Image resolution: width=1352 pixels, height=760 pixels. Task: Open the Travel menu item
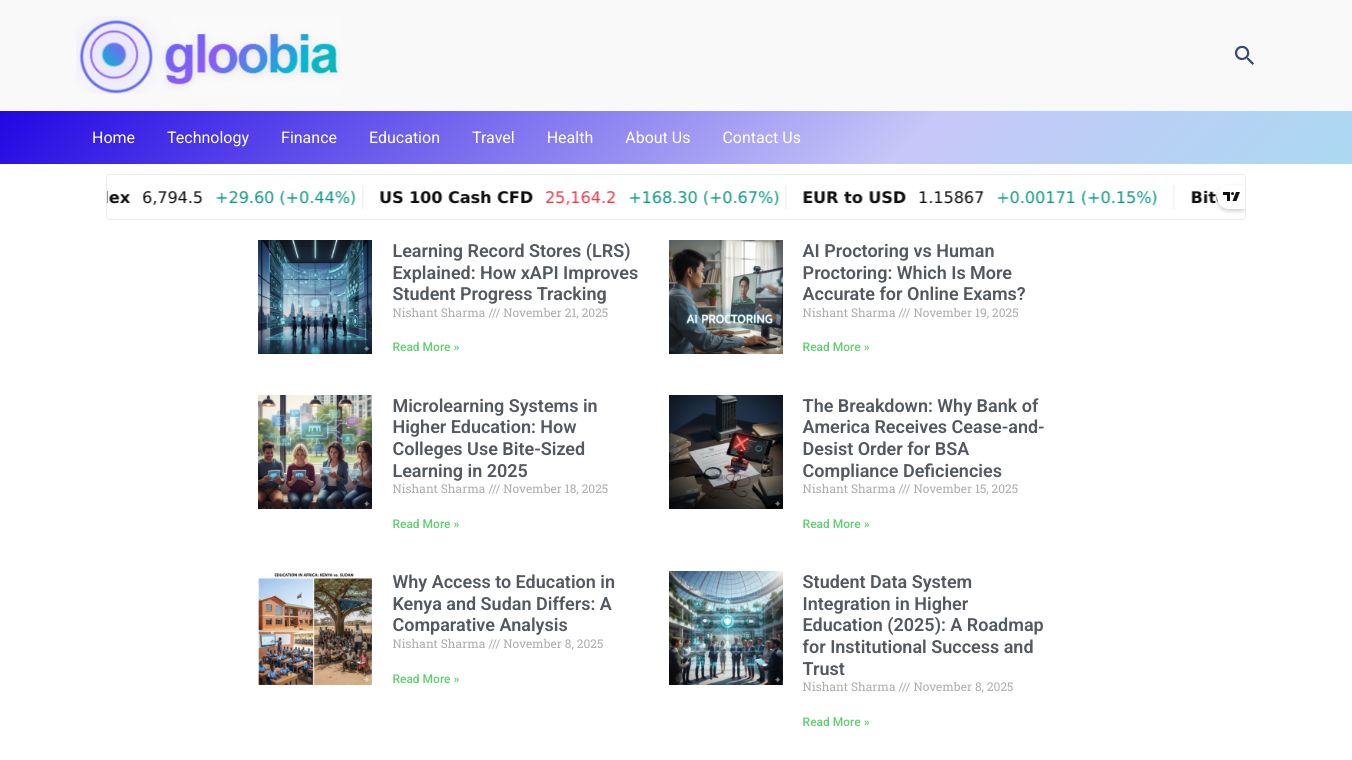point(493,138)
